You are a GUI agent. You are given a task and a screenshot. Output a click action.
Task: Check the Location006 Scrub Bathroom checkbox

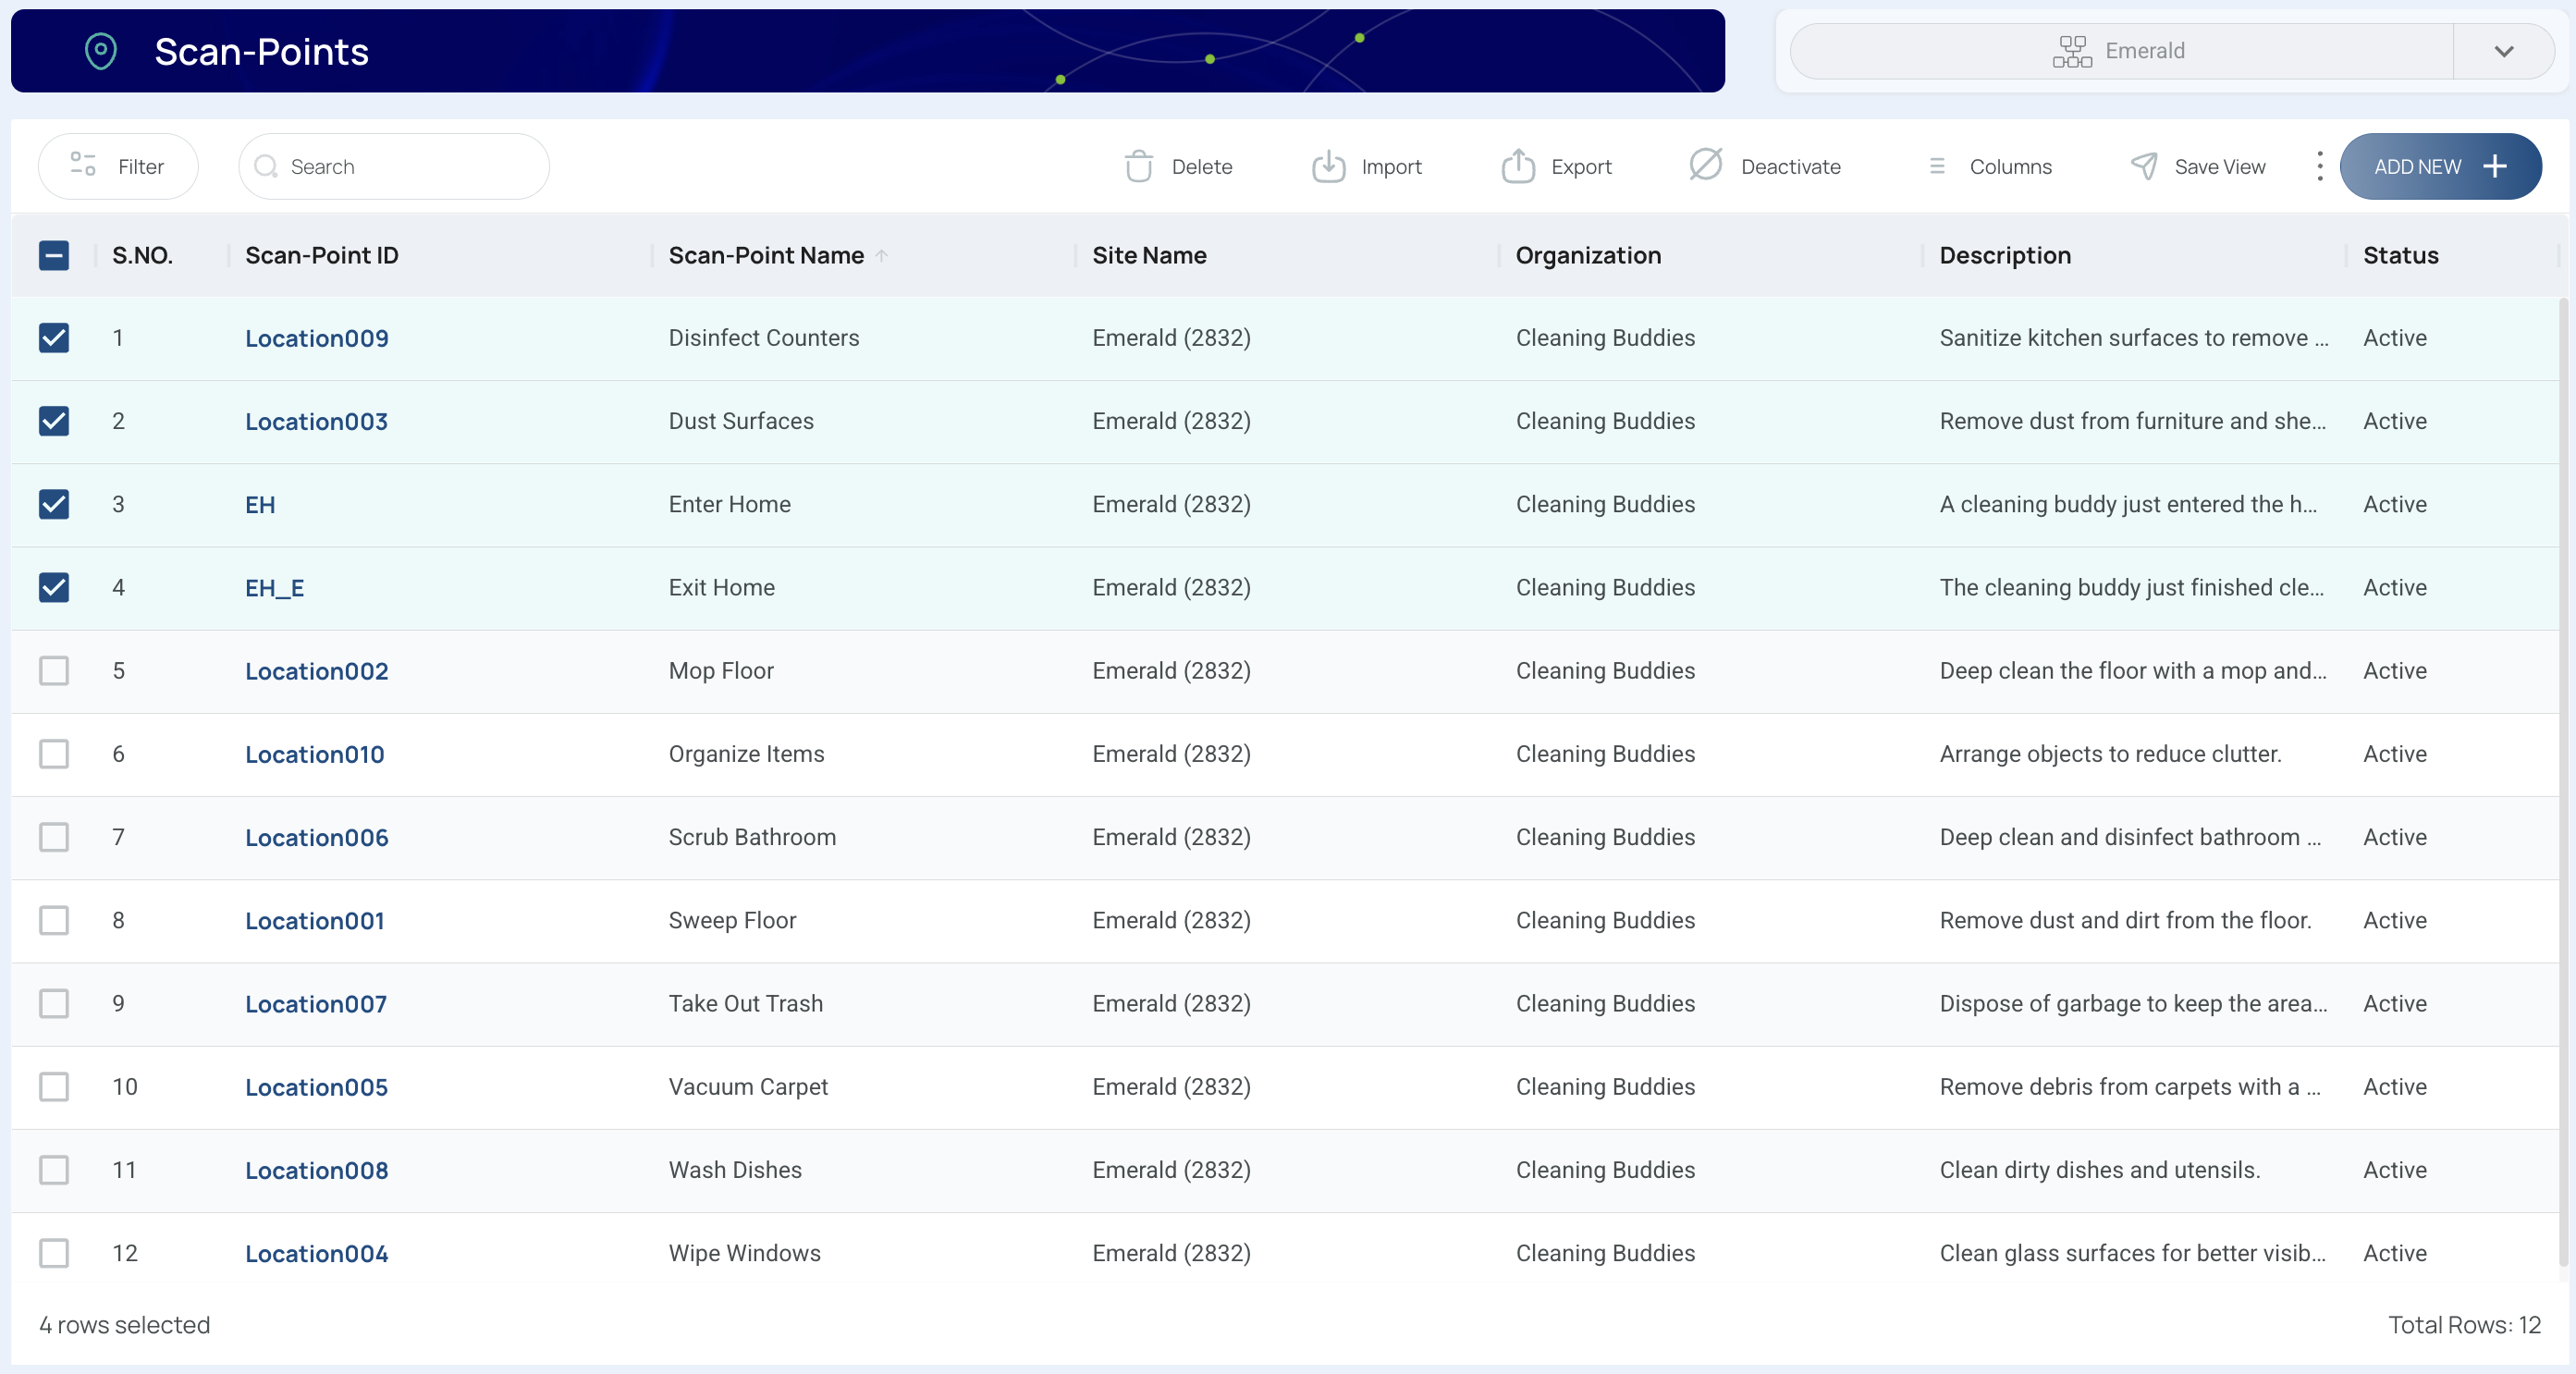coord(54,837)
